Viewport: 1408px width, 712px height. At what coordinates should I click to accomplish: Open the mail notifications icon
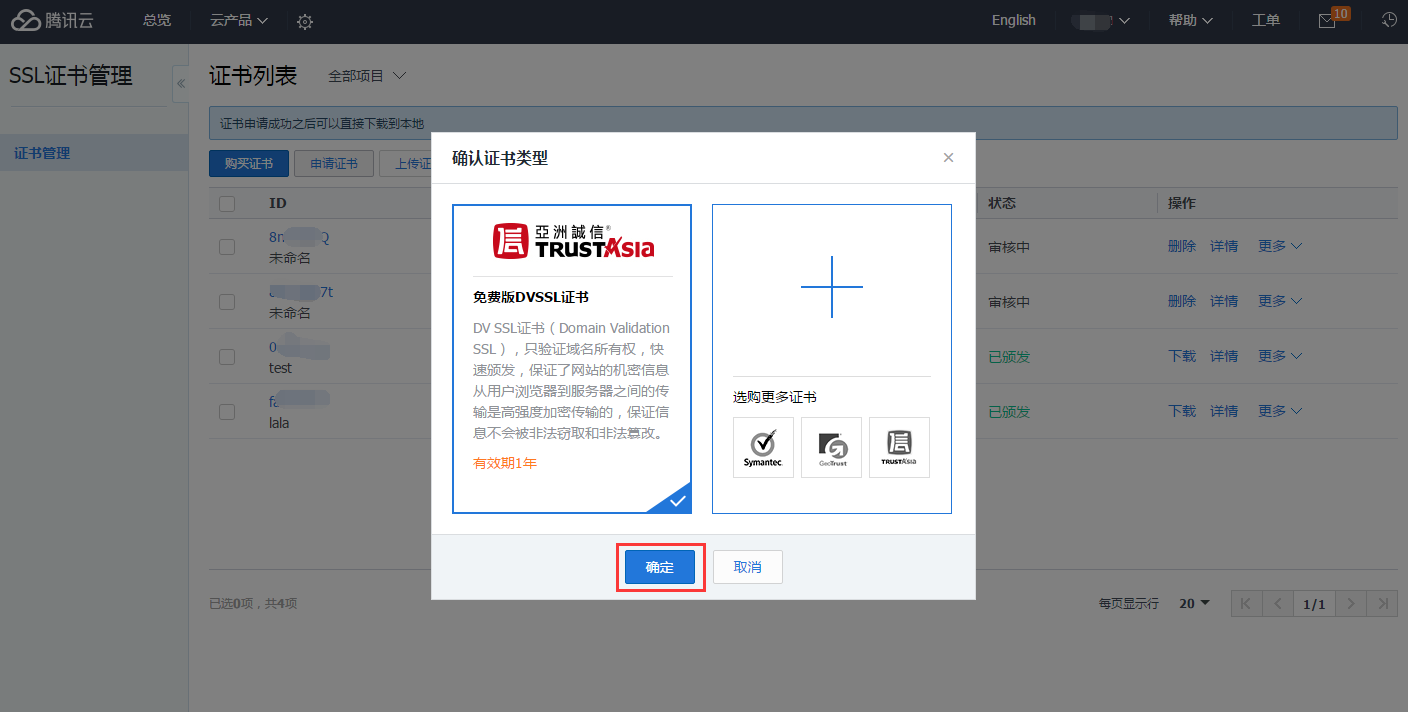tap(1327, 21)
